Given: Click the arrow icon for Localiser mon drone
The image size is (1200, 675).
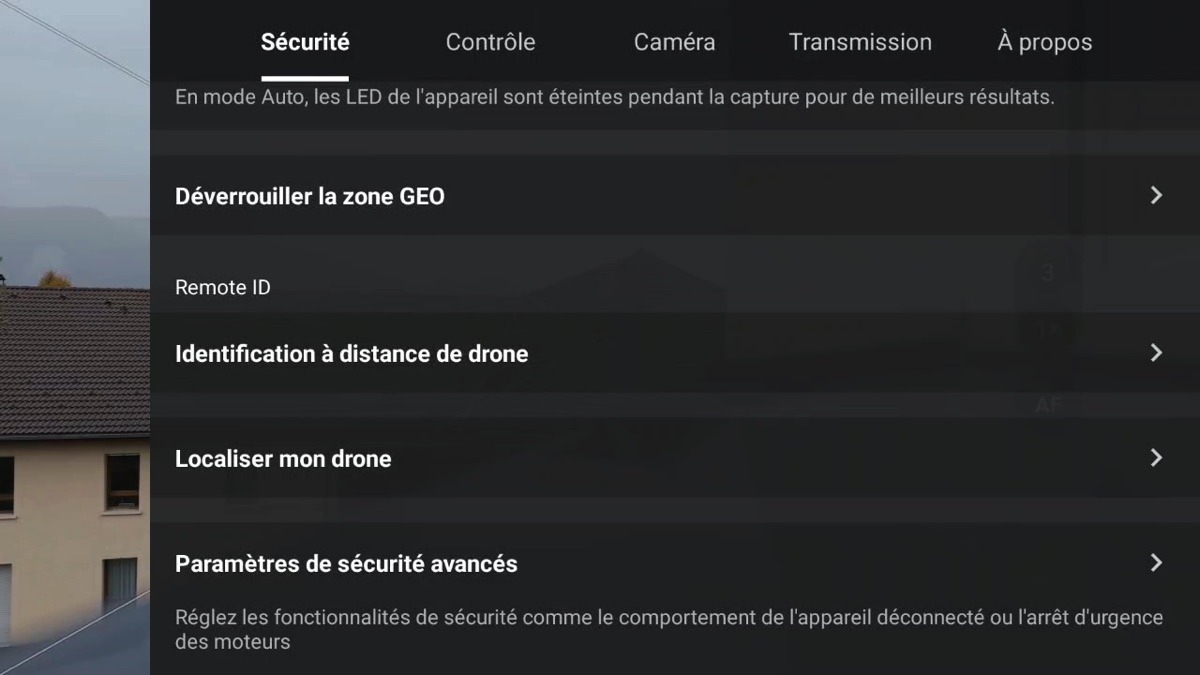Looking at the screenshot, I should click(1156, 458).
